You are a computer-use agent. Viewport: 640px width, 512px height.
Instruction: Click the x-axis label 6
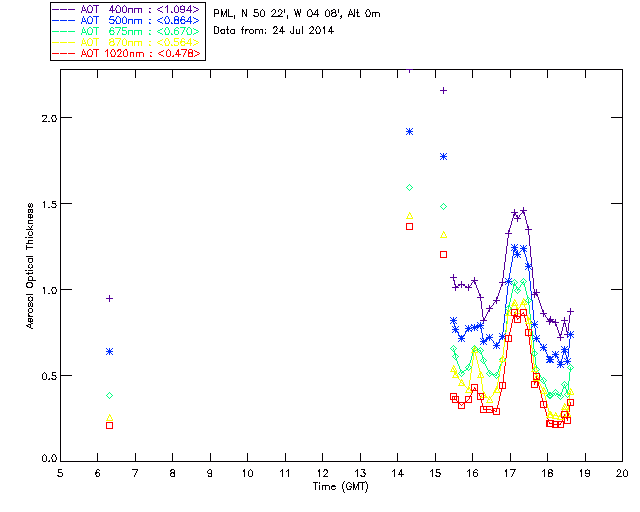[98, 473]
